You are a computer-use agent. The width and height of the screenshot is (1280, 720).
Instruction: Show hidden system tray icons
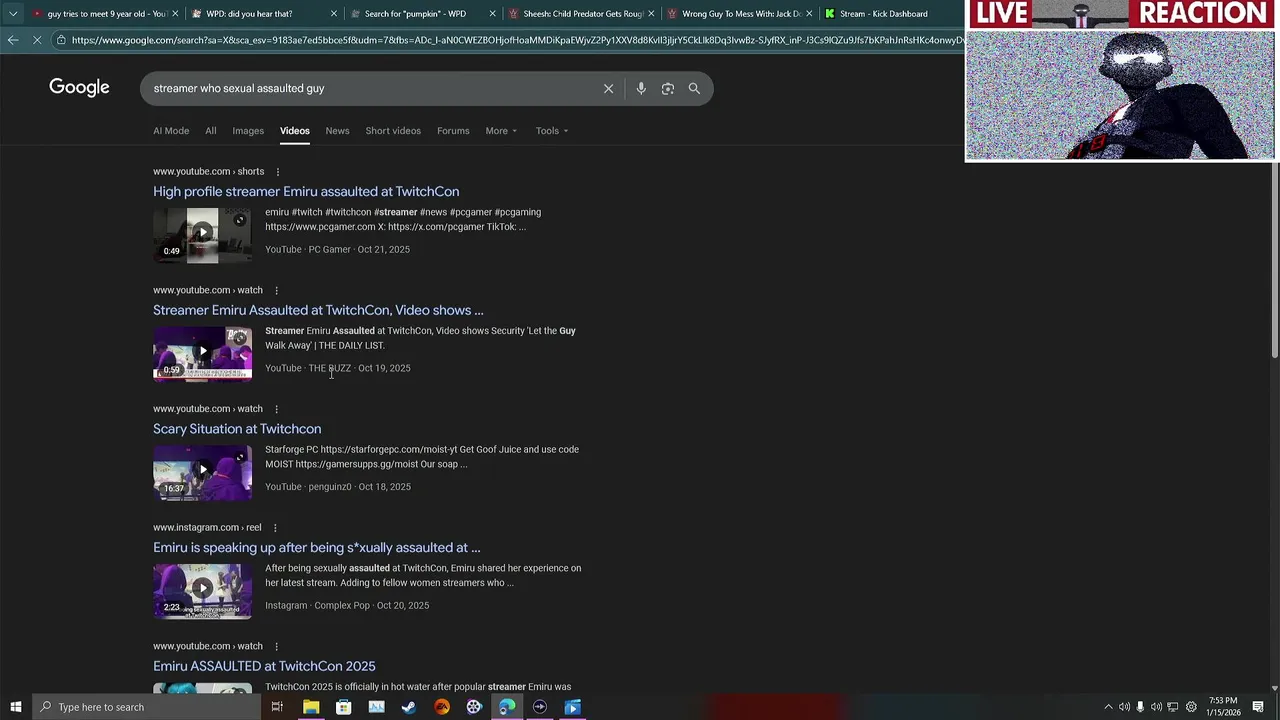click(1108, 707)
